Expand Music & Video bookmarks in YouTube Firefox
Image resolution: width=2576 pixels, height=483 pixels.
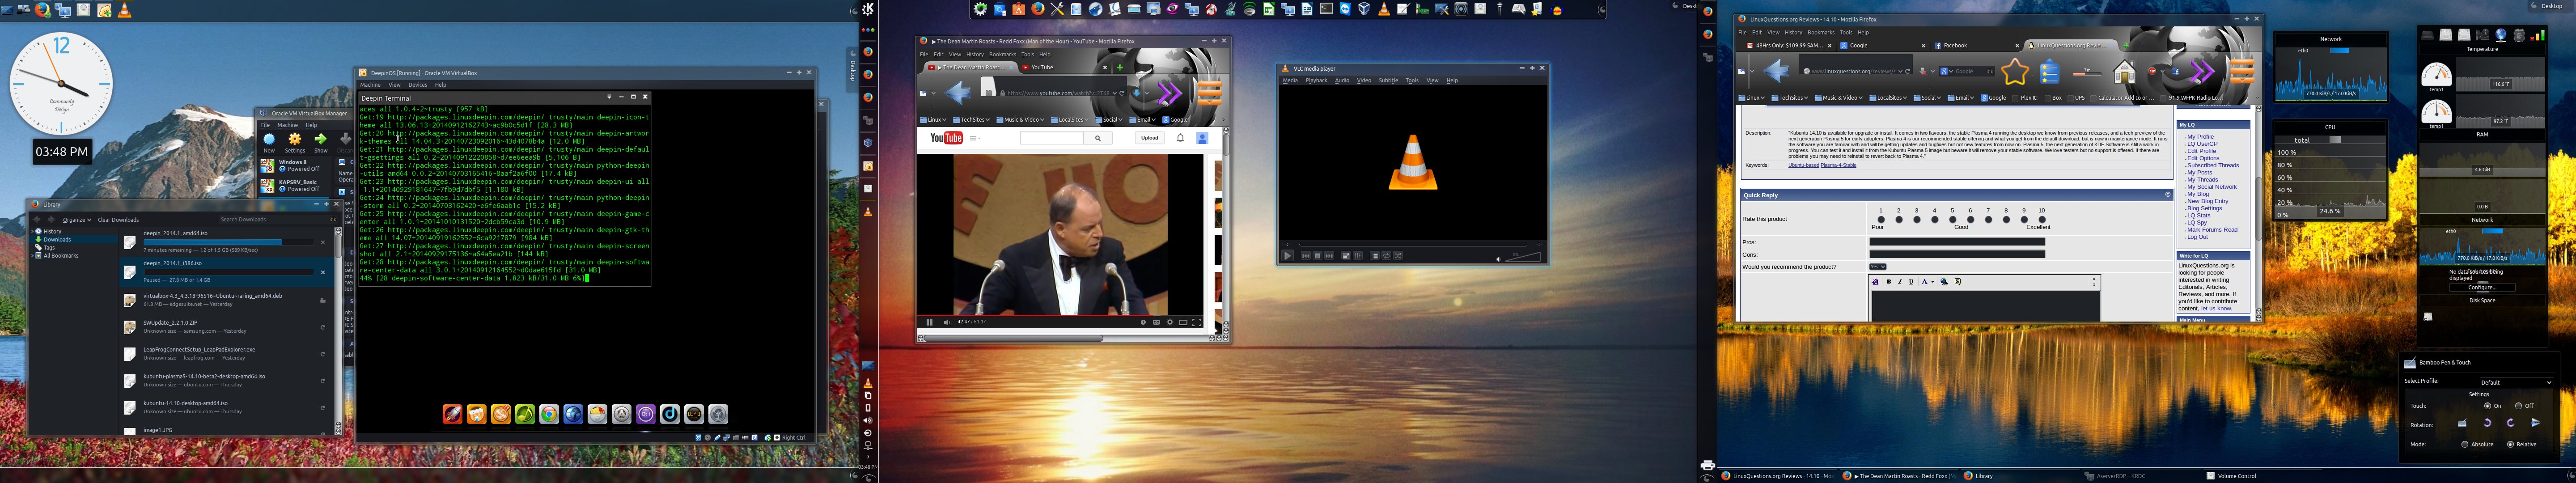pyautogui.click(x=1021, y=120)
